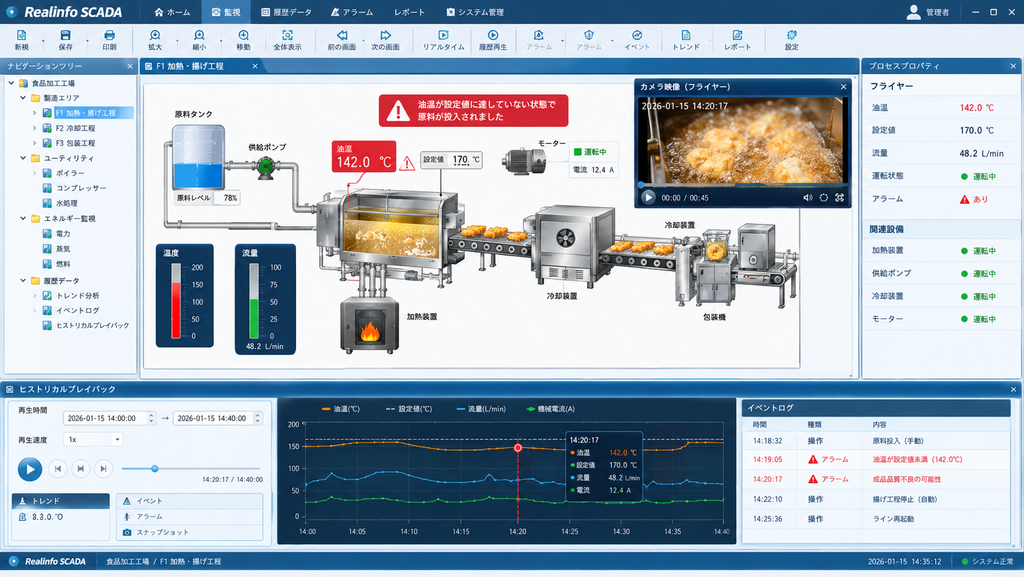Play the fryer camera video
Screen dimensions: 1024x577
tap(648, 197)
